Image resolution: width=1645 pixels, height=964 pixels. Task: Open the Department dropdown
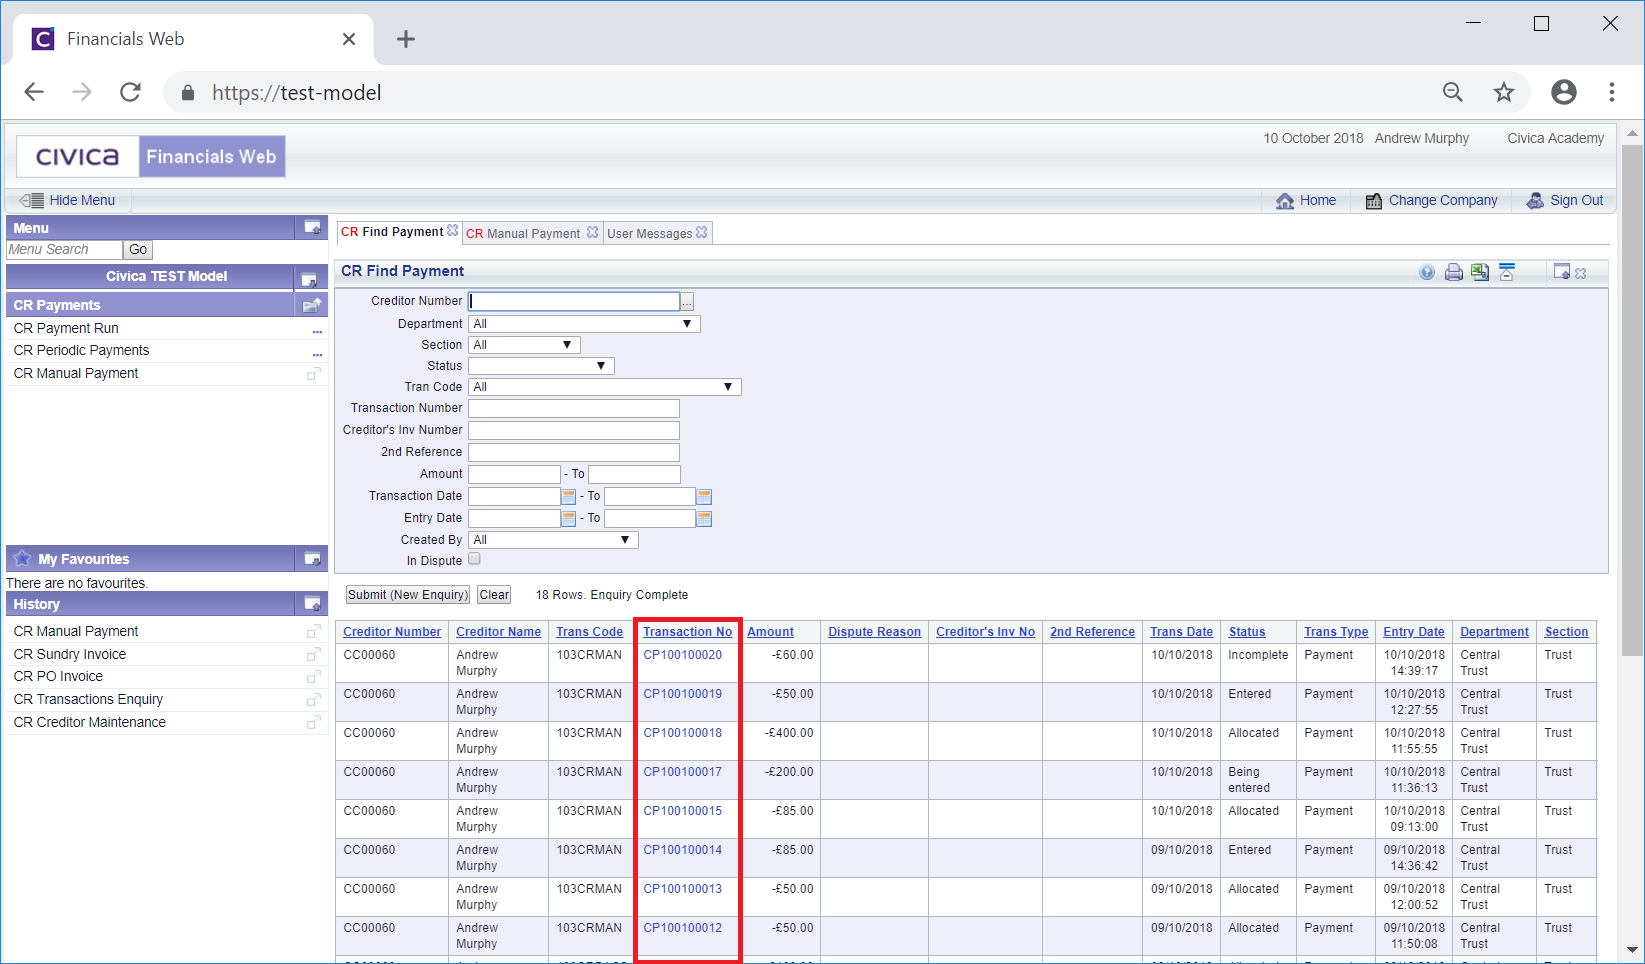click(584, 324)
